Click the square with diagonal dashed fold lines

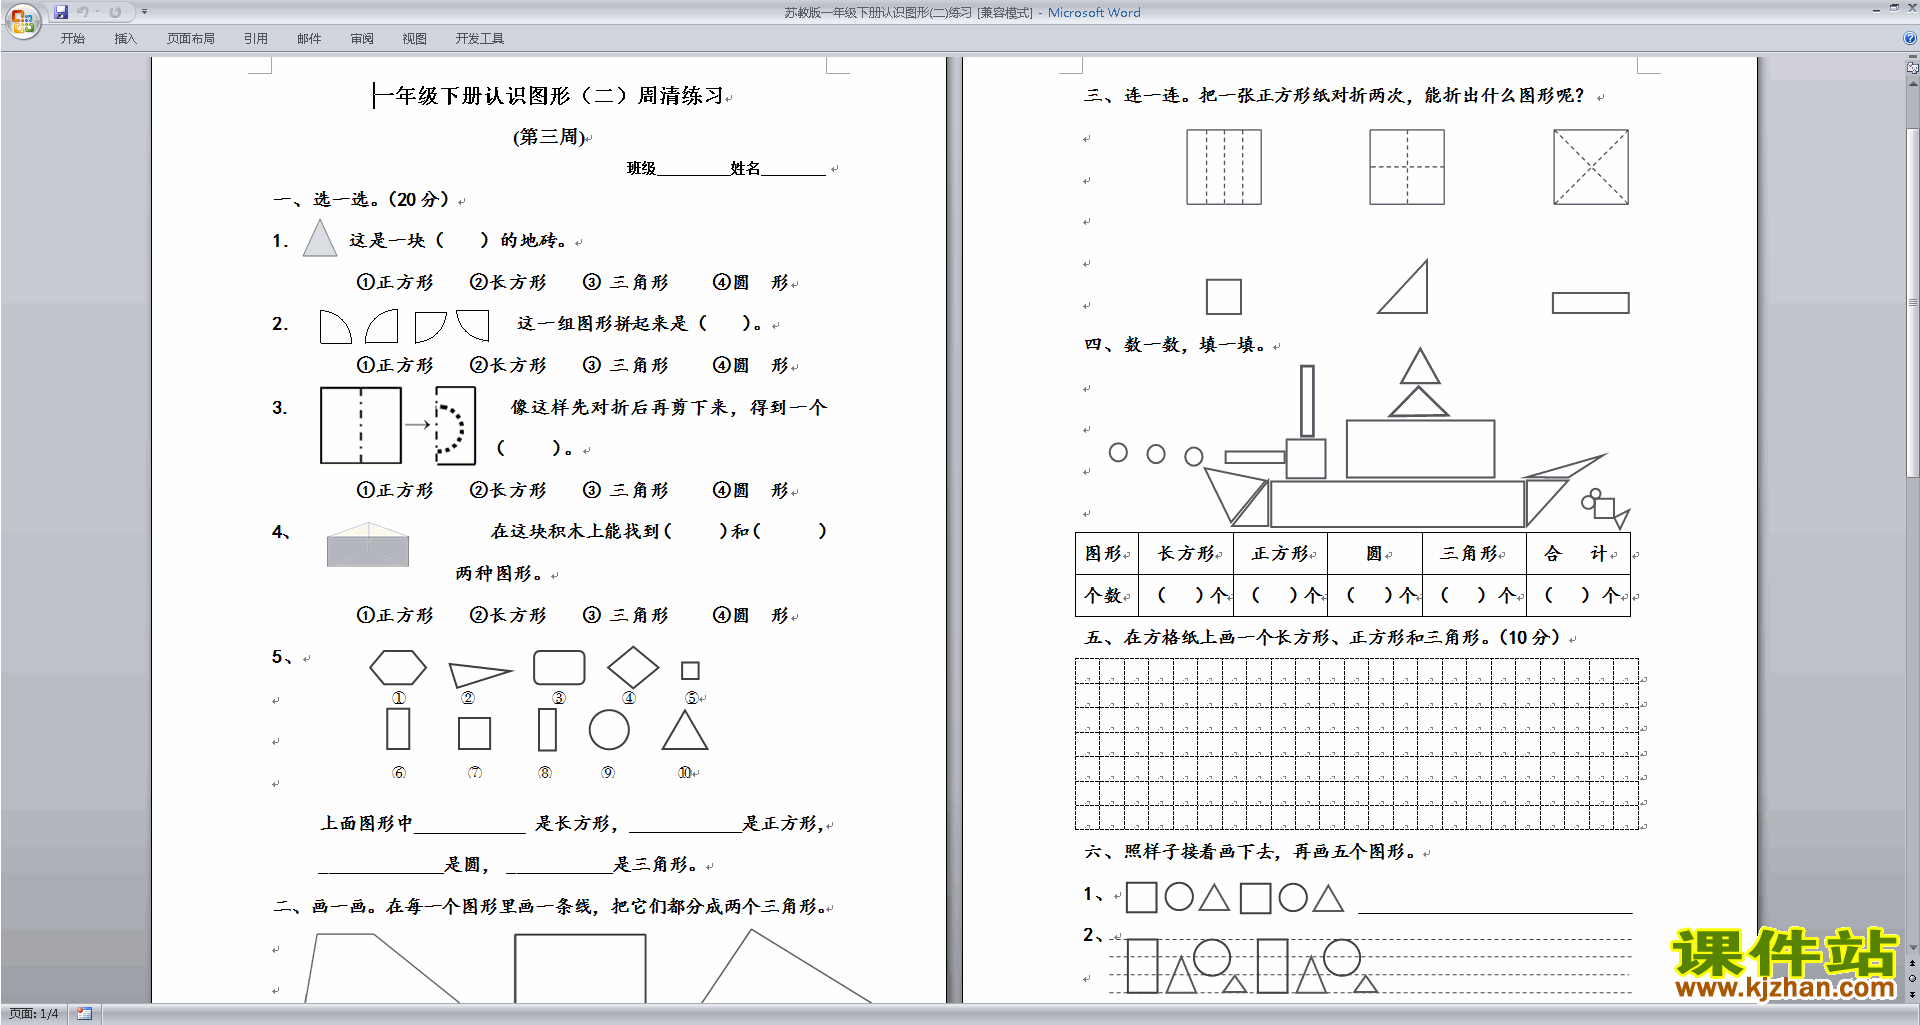pos(1591,167)
